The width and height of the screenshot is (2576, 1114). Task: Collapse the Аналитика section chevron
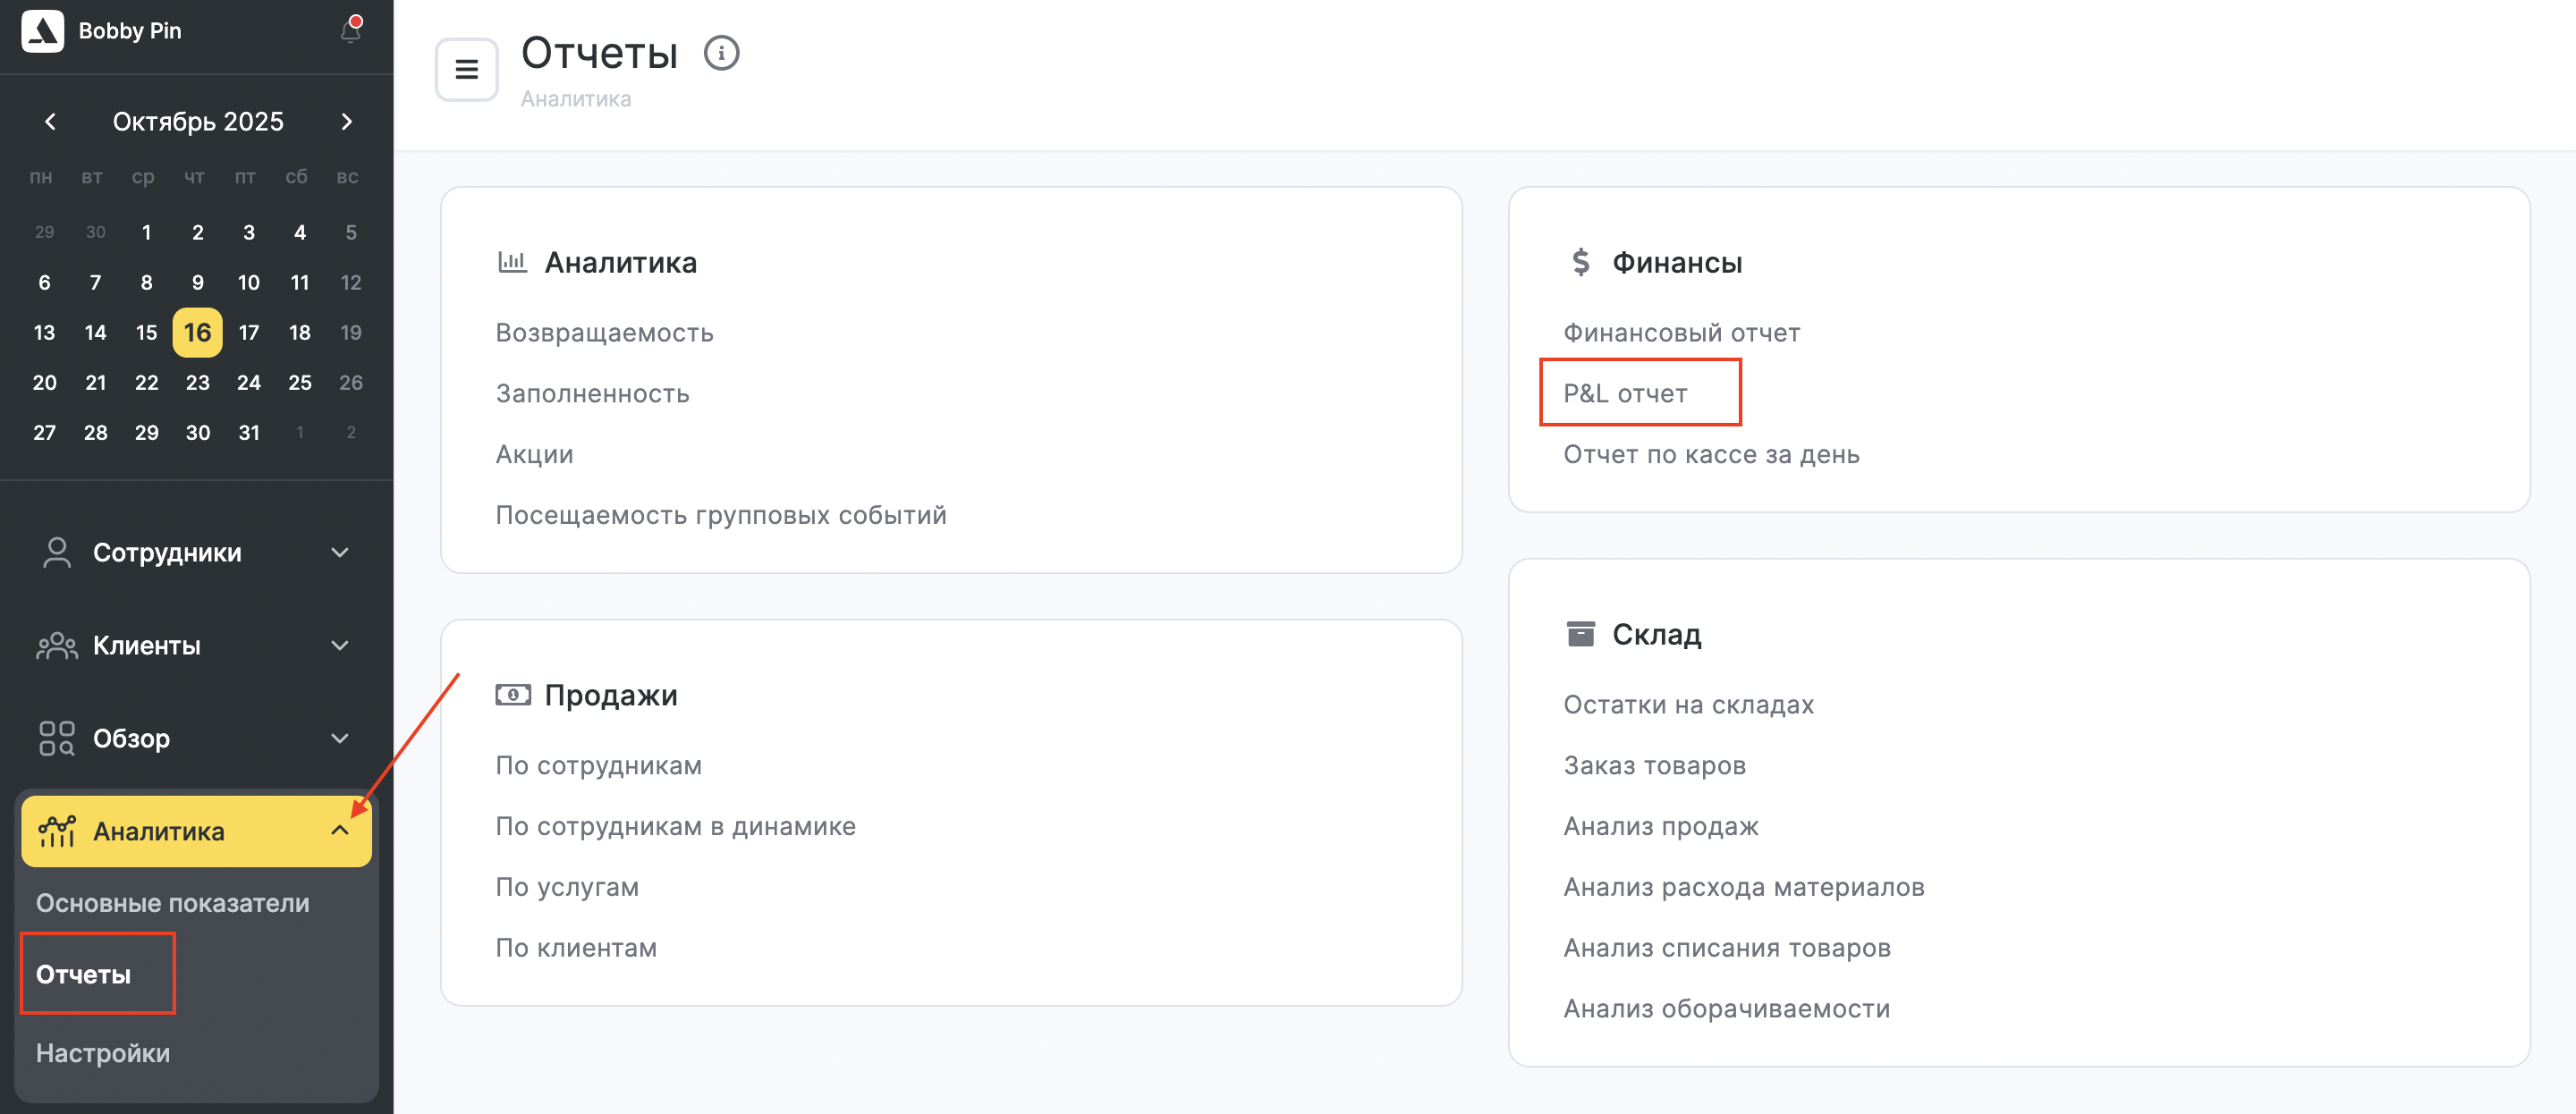tap(340, 831)
